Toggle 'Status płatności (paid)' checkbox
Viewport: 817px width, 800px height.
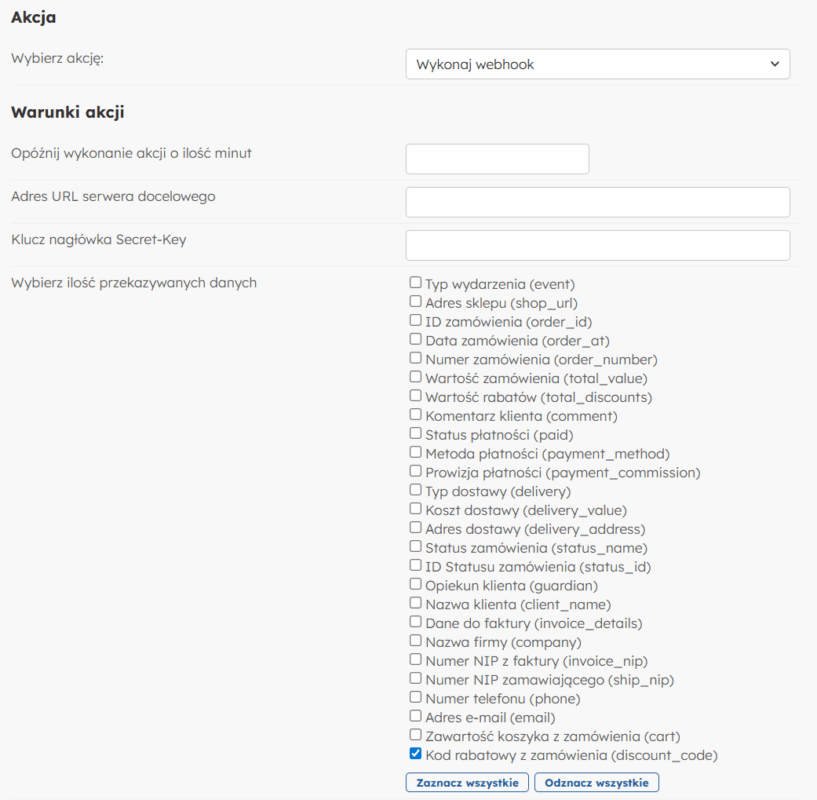[415, 434]
